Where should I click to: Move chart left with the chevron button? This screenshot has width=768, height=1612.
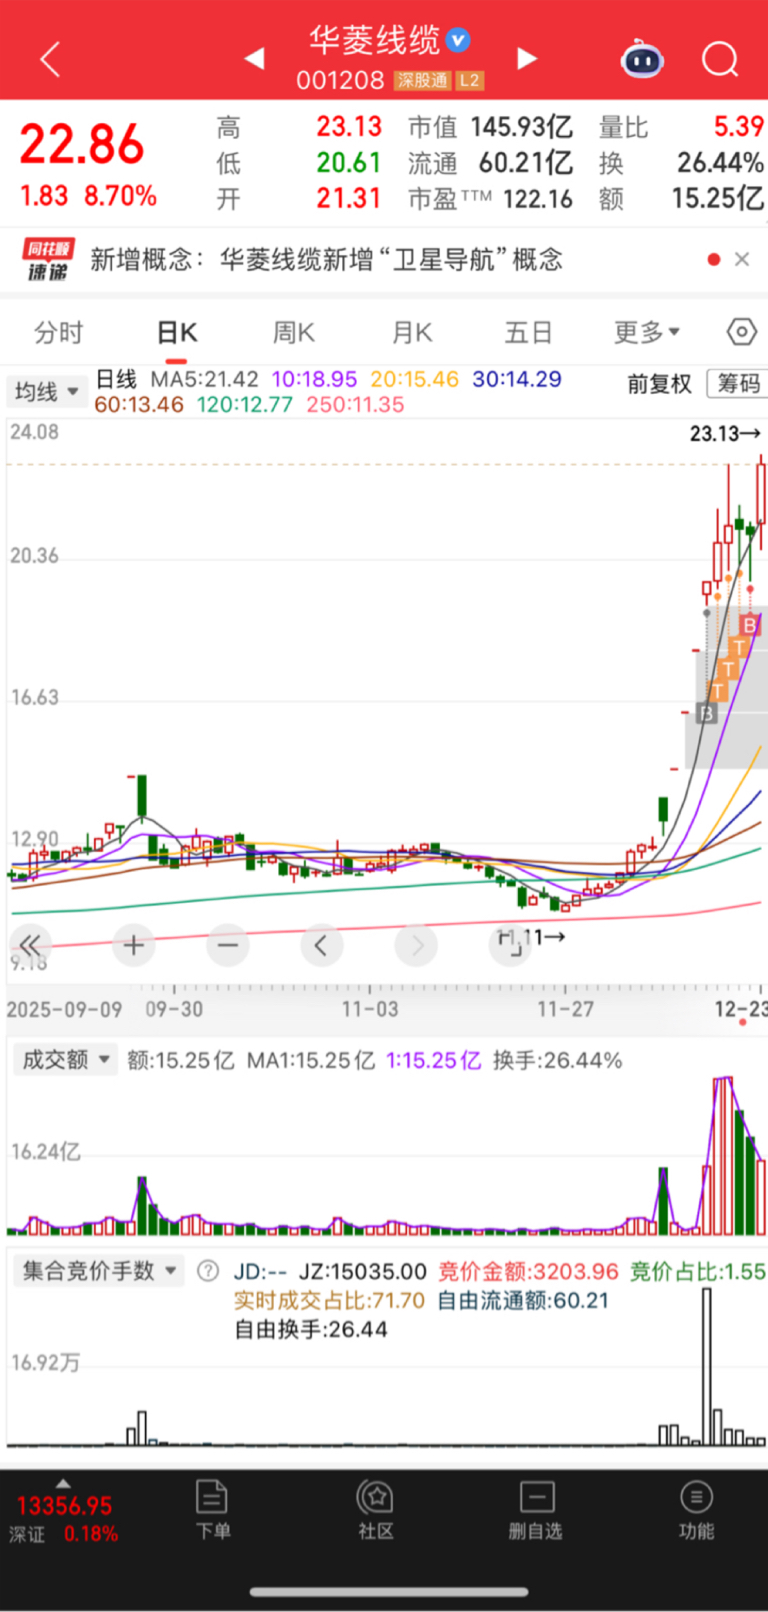[x=321, y=945]
